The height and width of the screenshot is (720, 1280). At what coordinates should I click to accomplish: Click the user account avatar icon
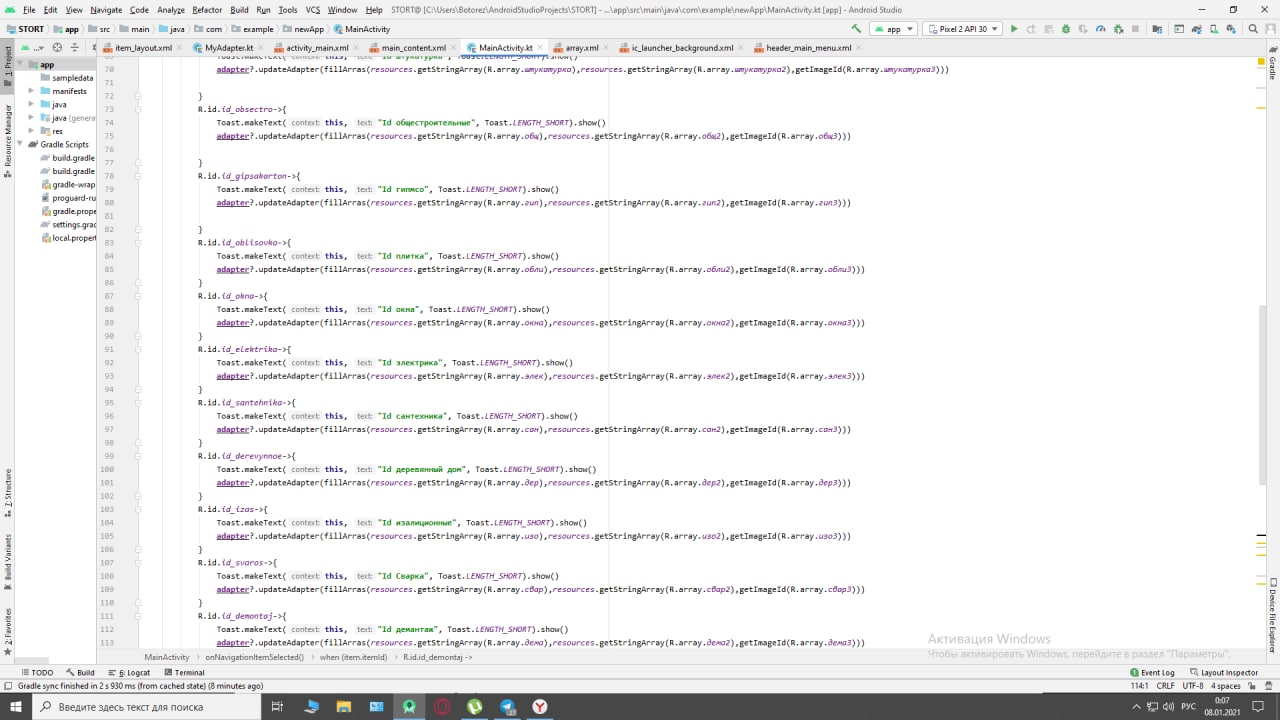click(1270, 29)
